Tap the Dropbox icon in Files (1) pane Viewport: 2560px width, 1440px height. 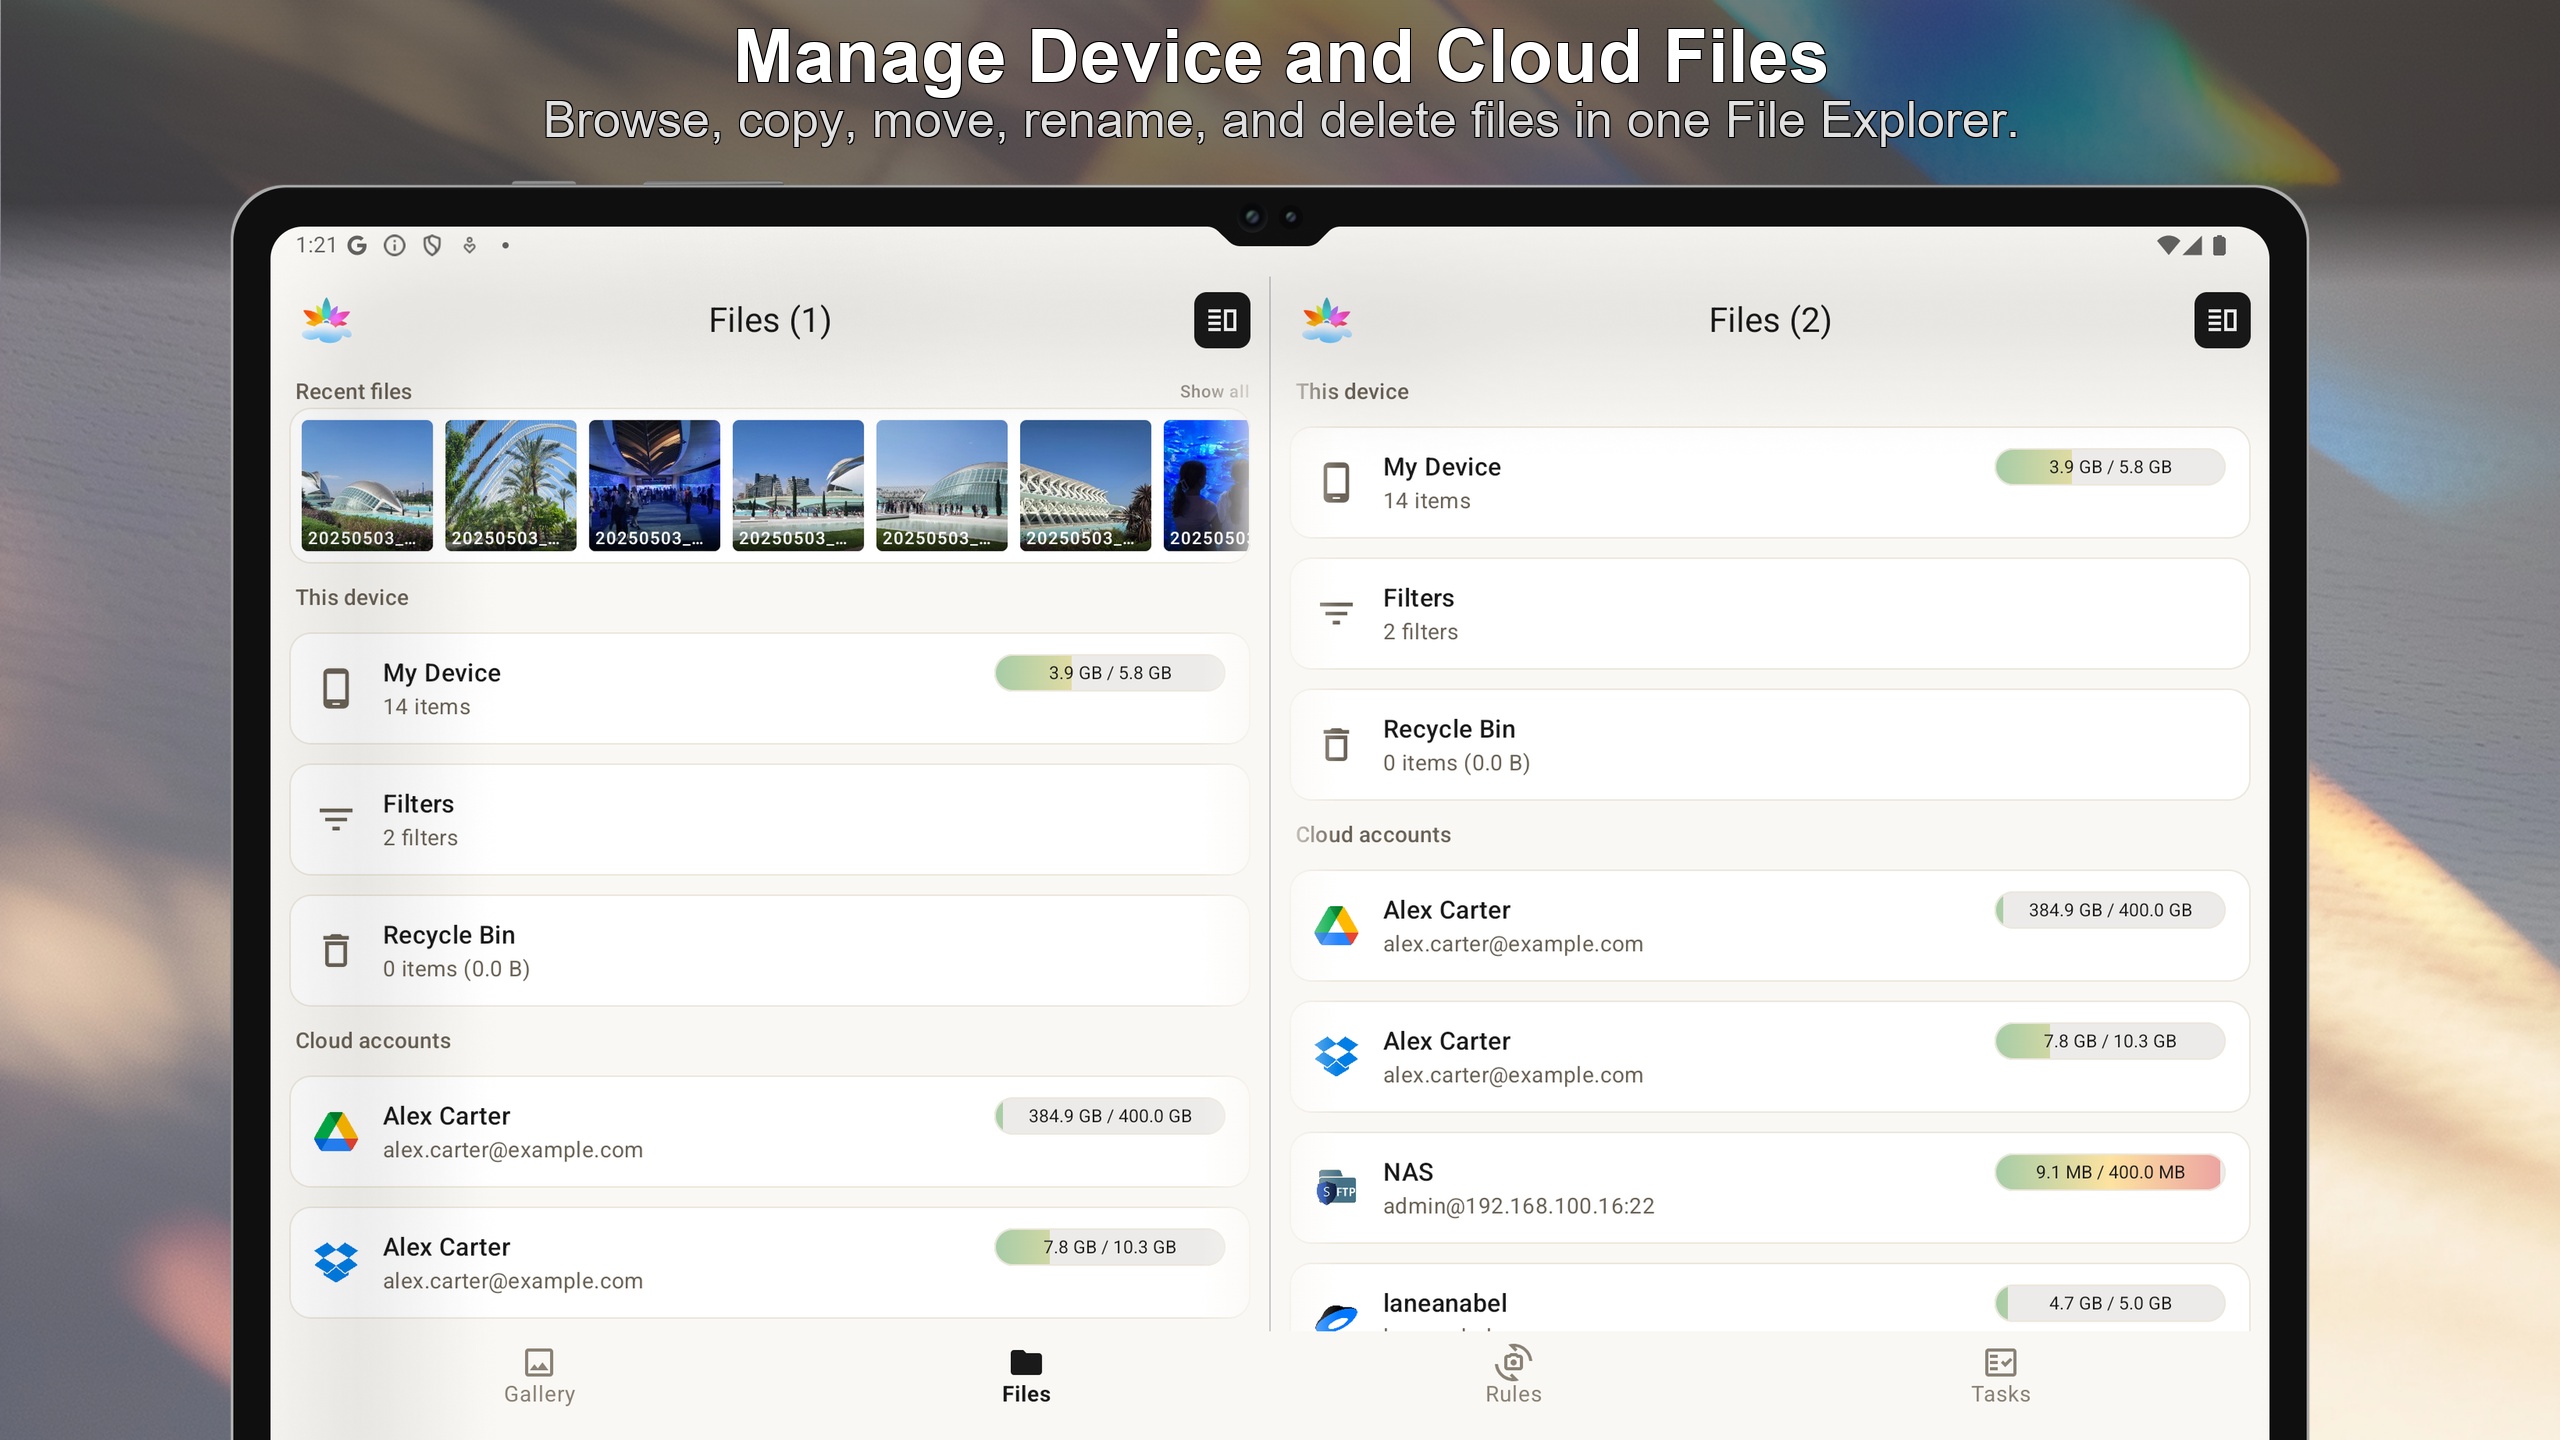coord(336,1263)
